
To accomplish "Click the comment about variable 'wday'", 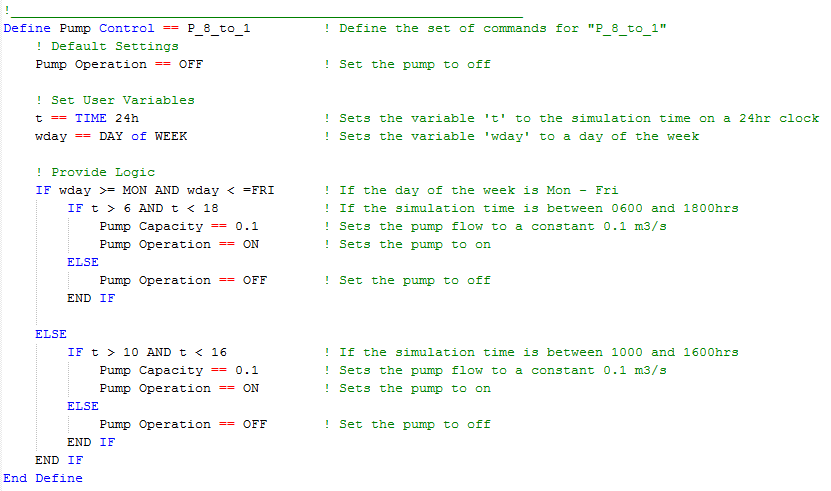I will 511,136.
